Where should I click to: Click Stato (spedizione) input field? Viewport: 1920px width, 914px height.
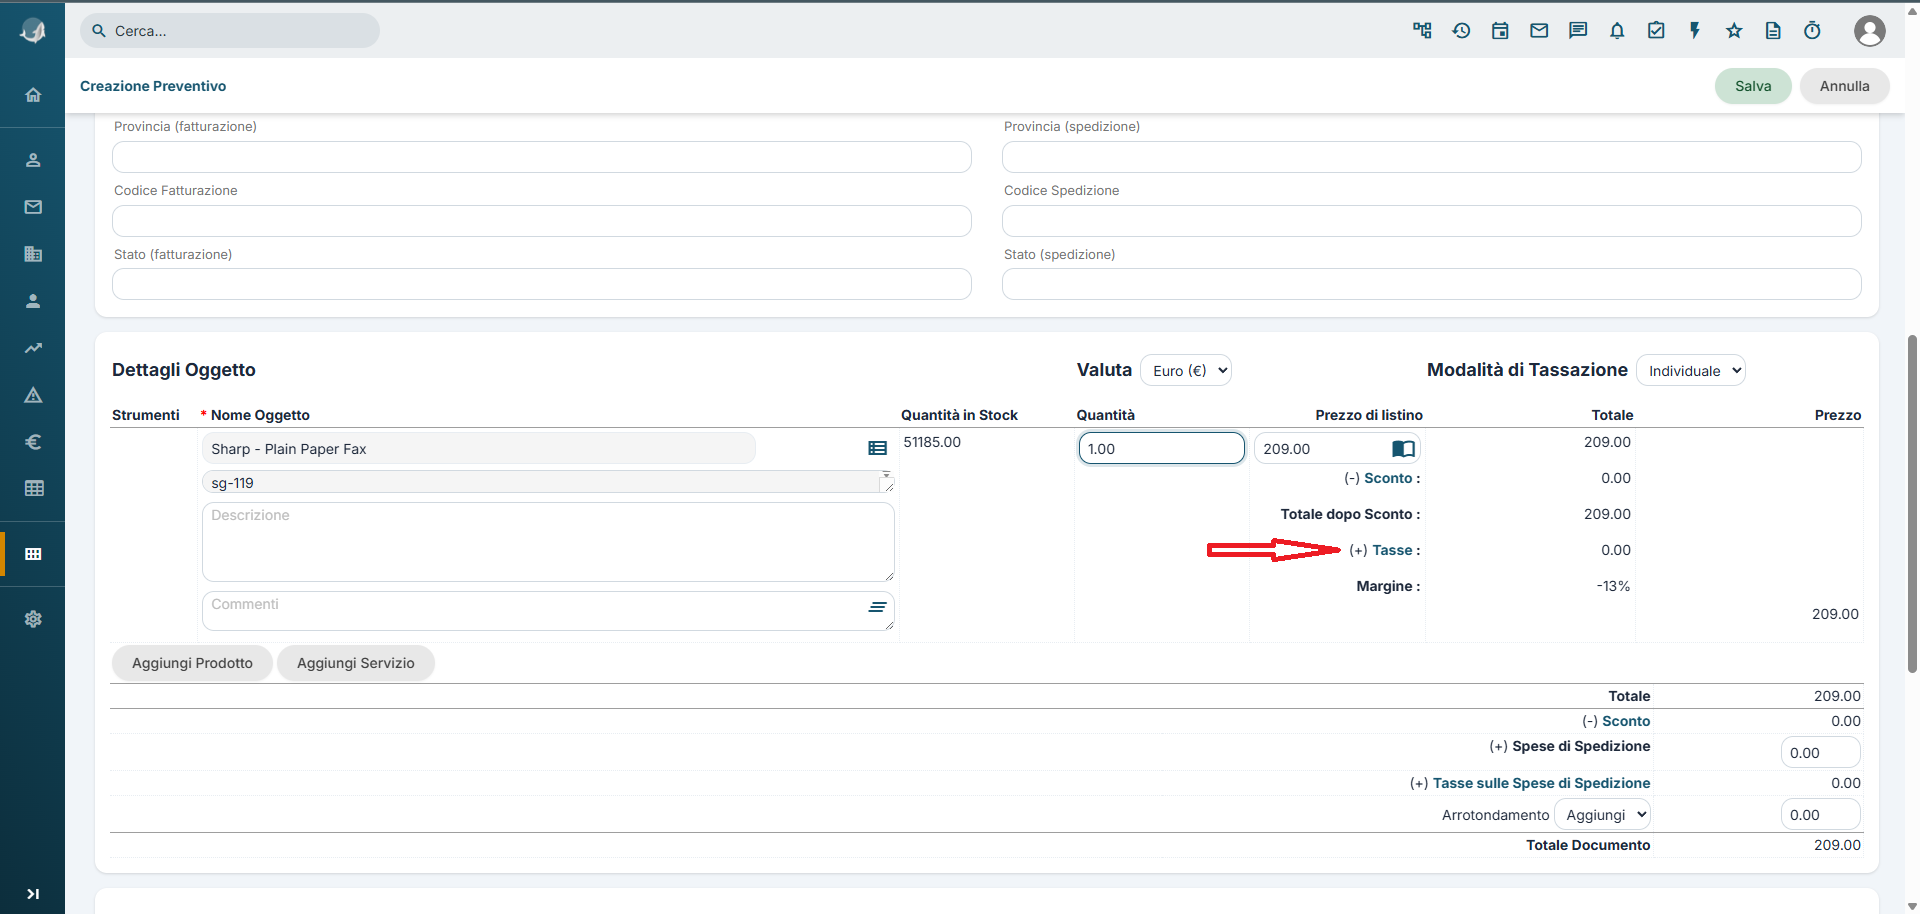(1432, 284)
